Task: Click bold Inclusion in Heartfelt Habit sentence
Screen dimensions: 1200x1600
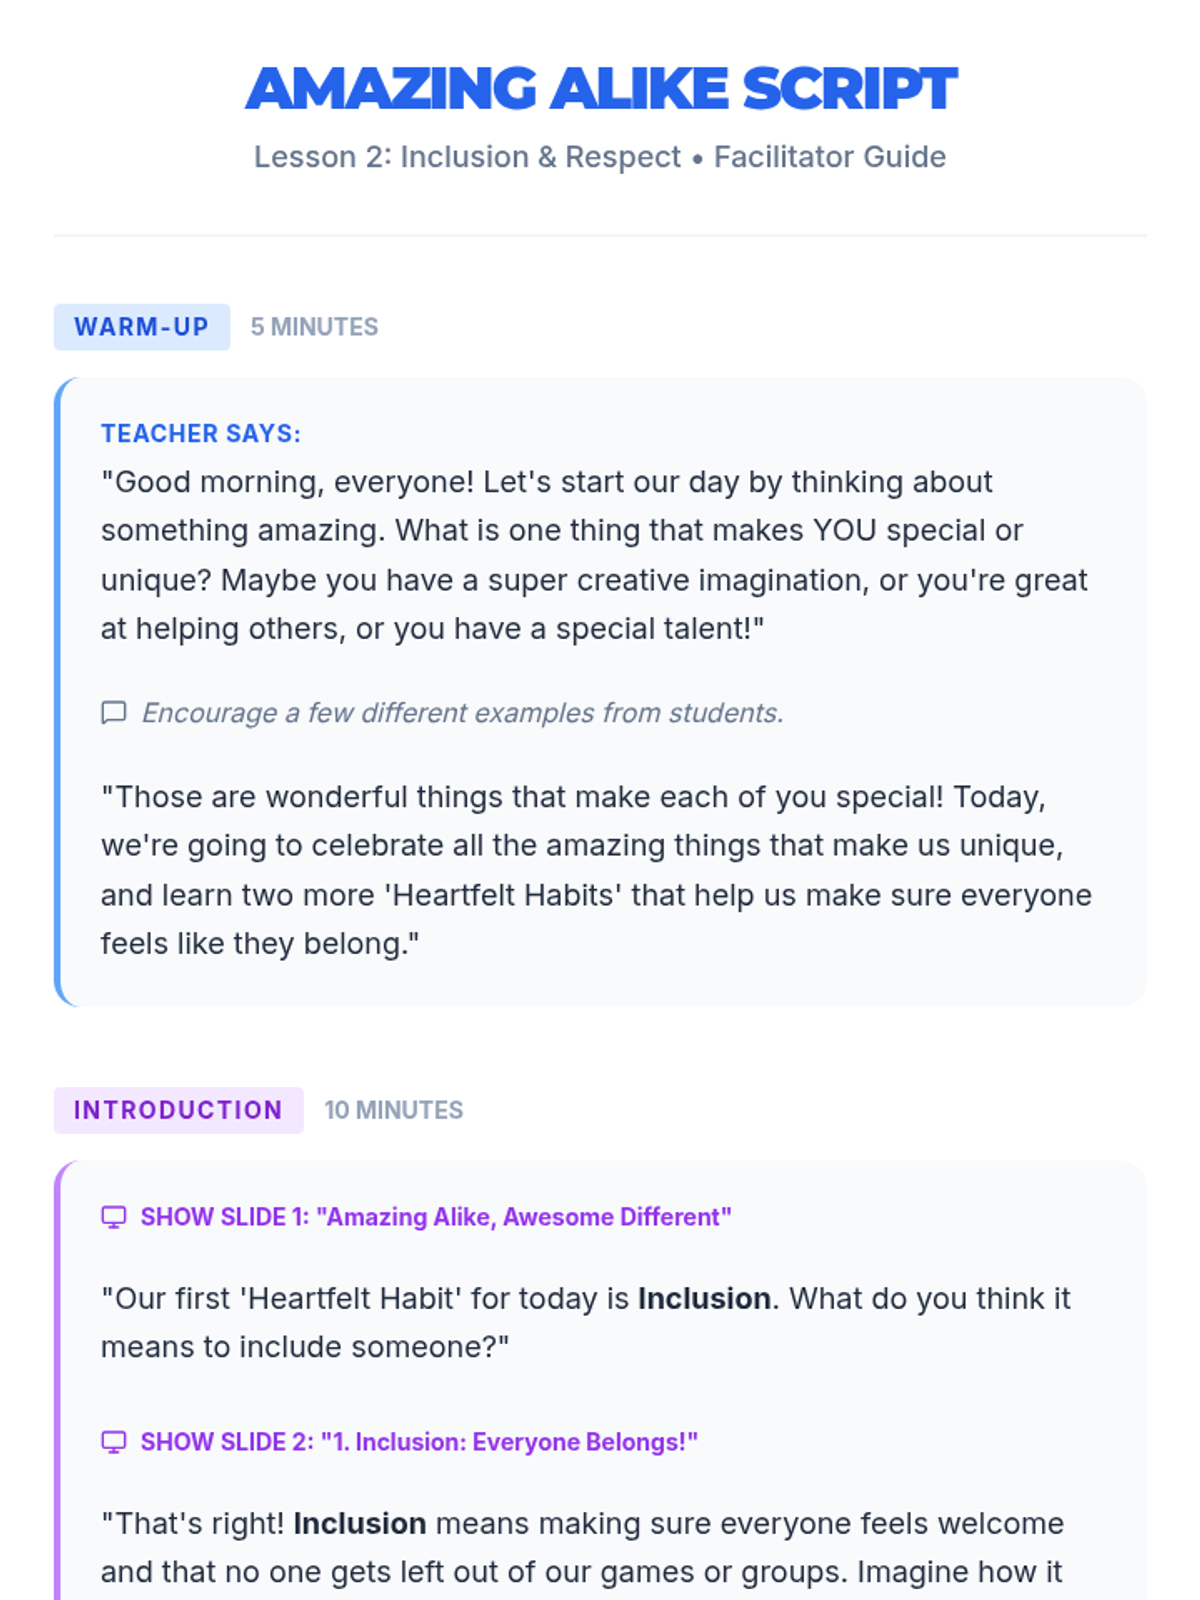Action: point(704,1298)
